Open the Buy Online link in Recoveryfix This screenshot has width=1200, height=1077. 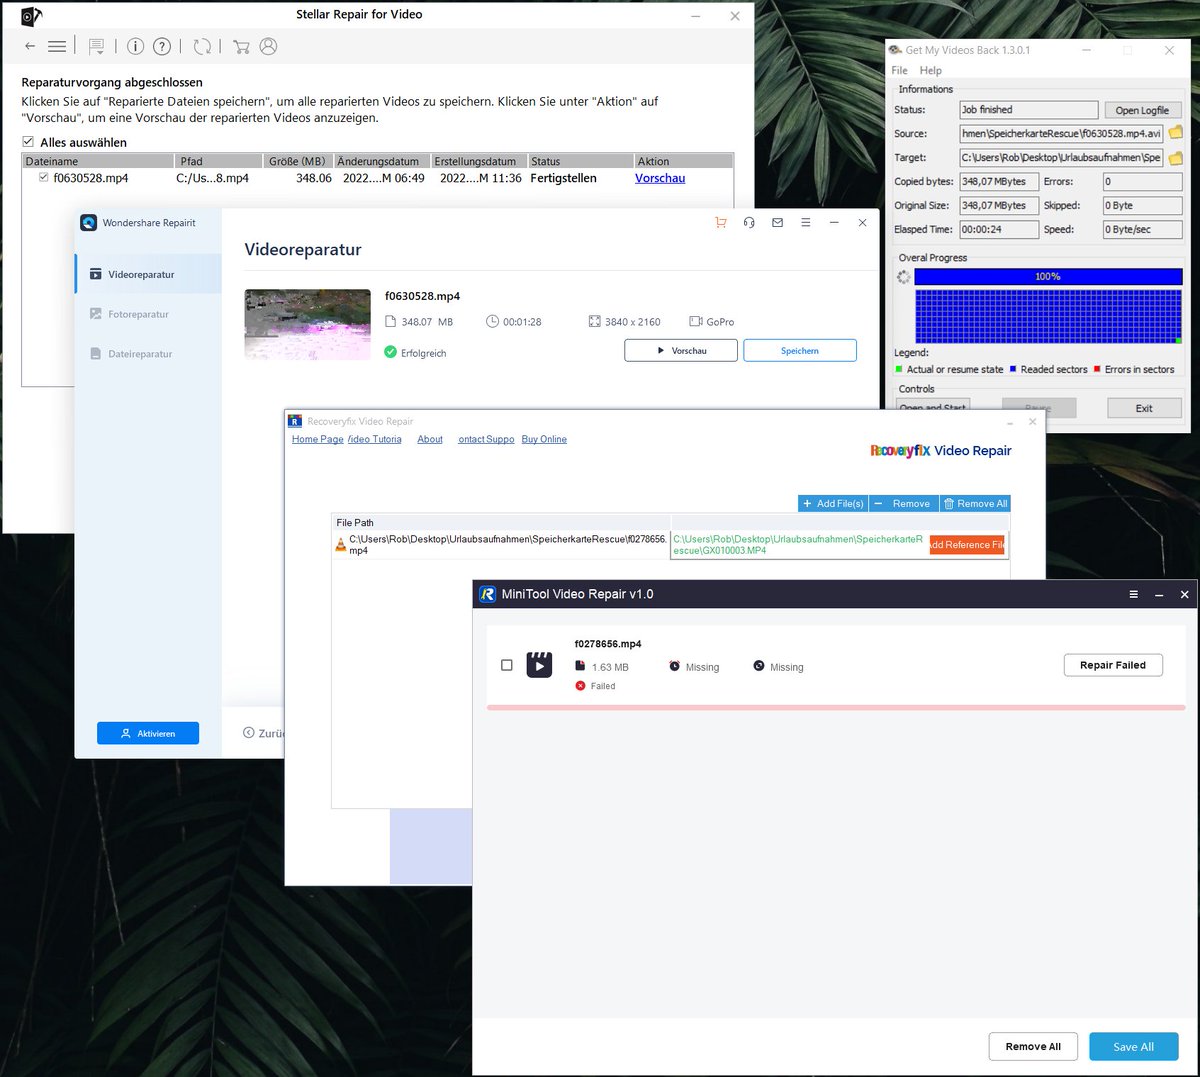544,439
